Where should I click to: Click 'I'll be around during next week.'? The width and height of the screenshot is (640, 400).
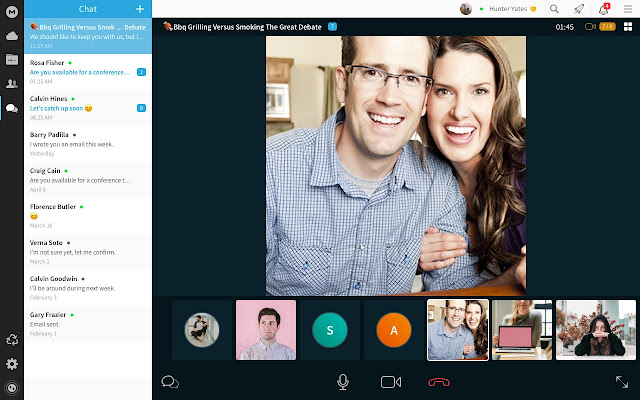point(72,288)
